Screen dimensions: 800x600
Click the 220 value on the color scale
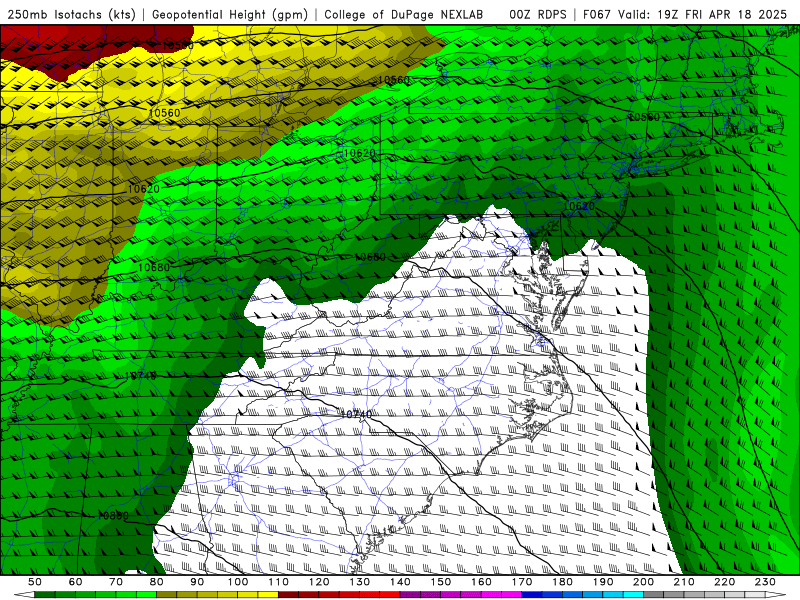pyautogui.click(x=724, y=582)
